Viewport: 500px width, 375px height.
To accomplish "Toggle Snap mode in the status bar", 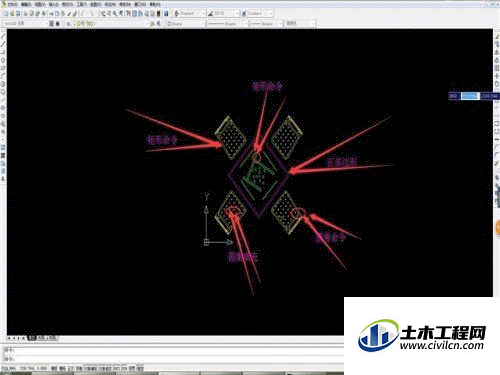I will (54, 368).
